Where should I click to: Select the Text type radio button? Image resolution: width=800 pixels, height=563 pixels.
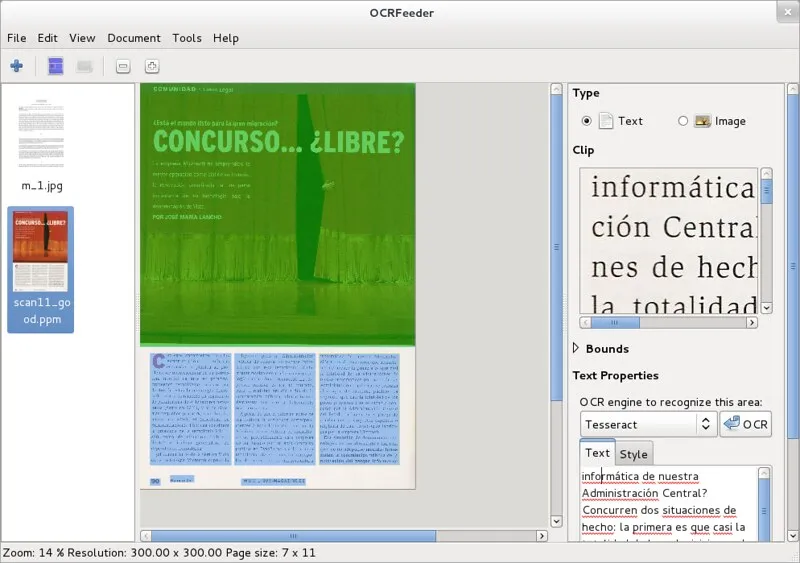[587, 121]
